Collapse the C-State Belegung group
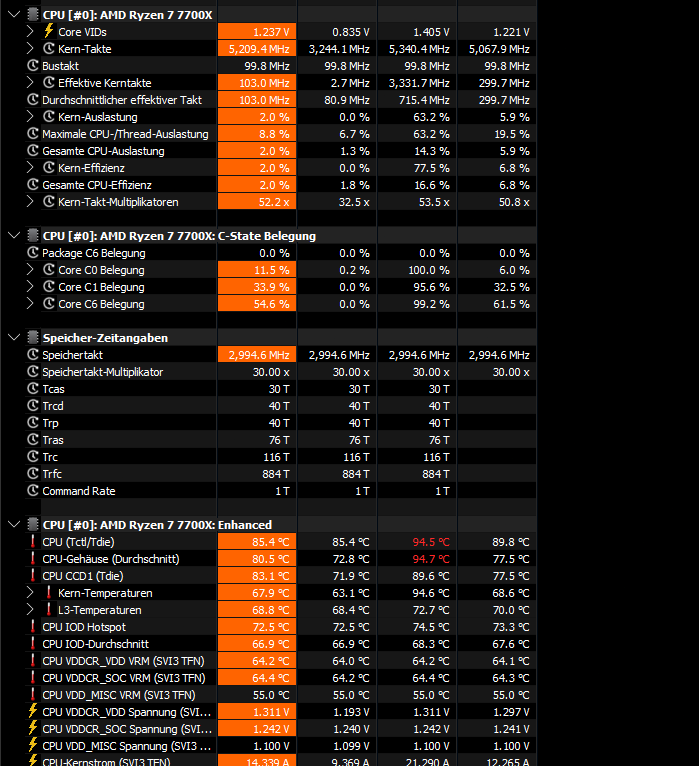699x766 pixels. (14, 235)
